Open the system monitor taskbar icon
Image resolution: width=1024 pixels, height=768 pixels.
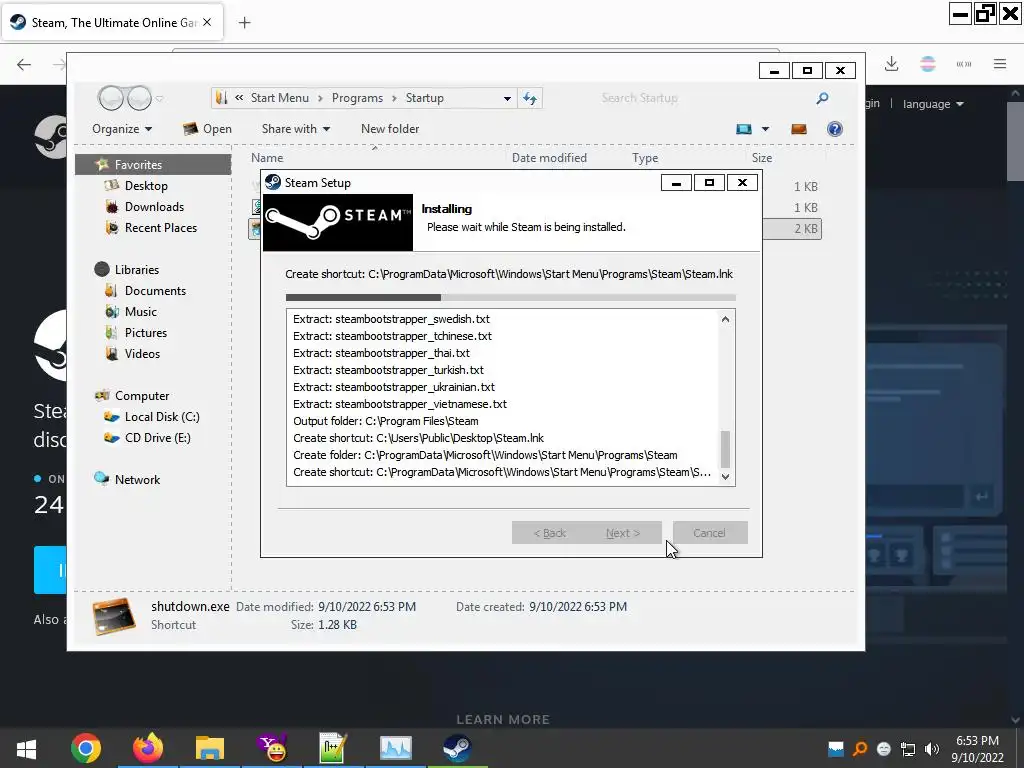(396, 748)
